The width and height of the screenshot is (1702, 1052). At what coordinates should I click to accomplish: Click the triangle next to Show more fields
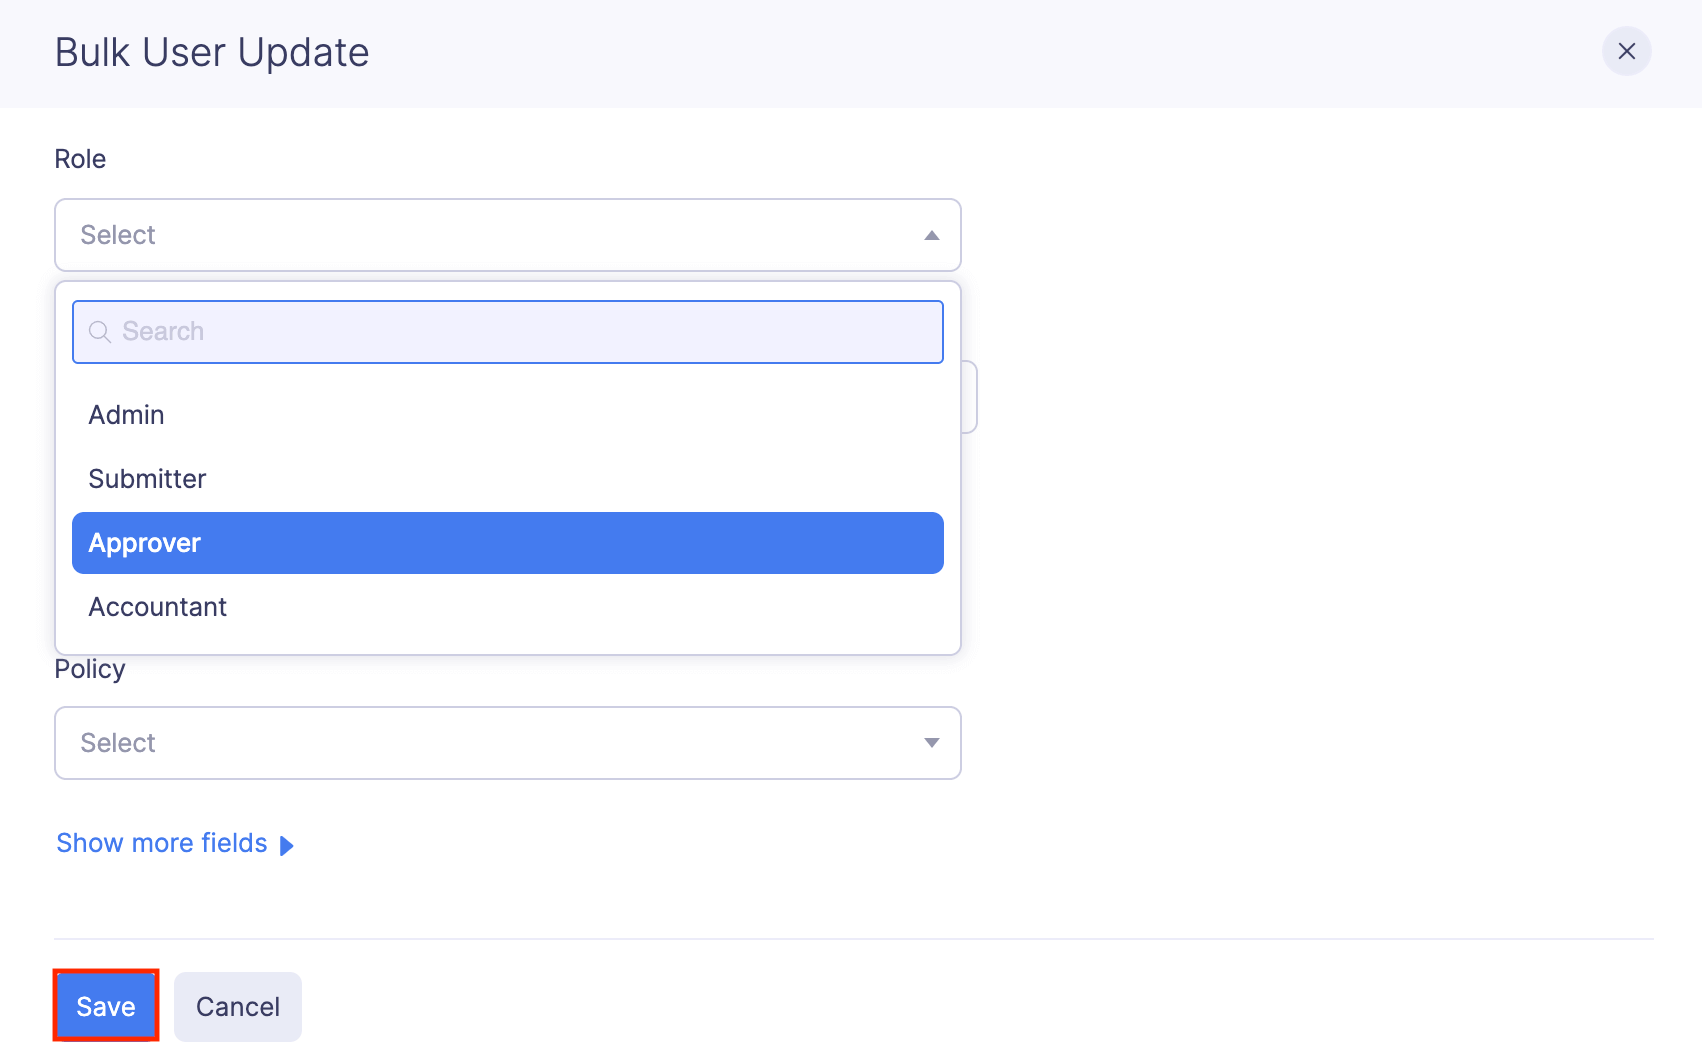[287, 845]
